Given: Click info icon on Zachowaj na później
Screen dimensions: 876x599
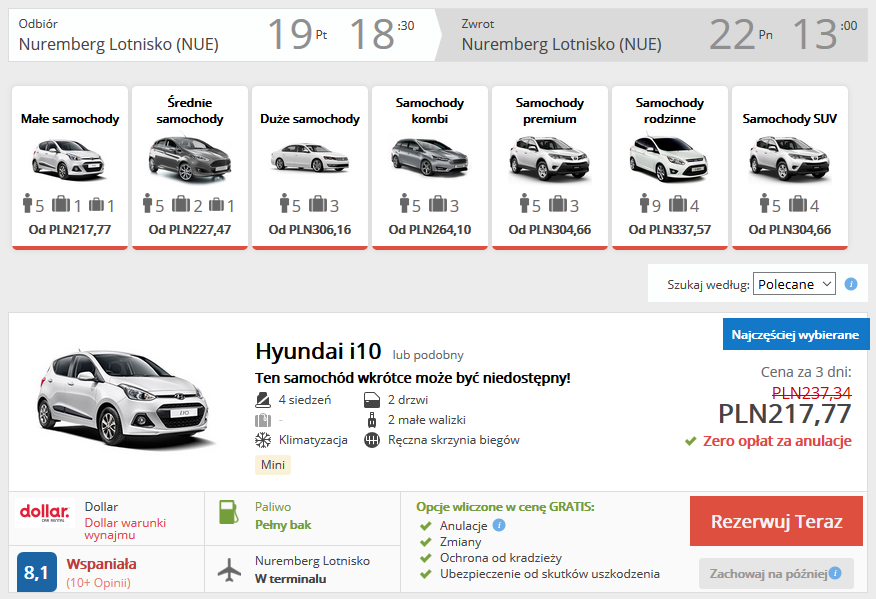Looking at the screenshot, I should tap(835, 573).
